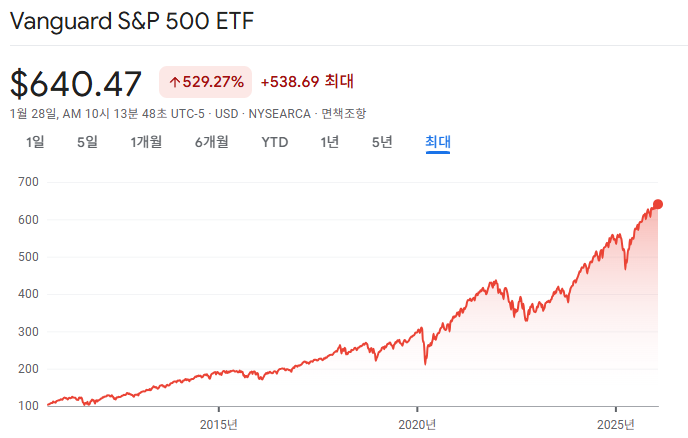Click the 529.27% gain badge

pyautogui.click(x=205, y=82)
